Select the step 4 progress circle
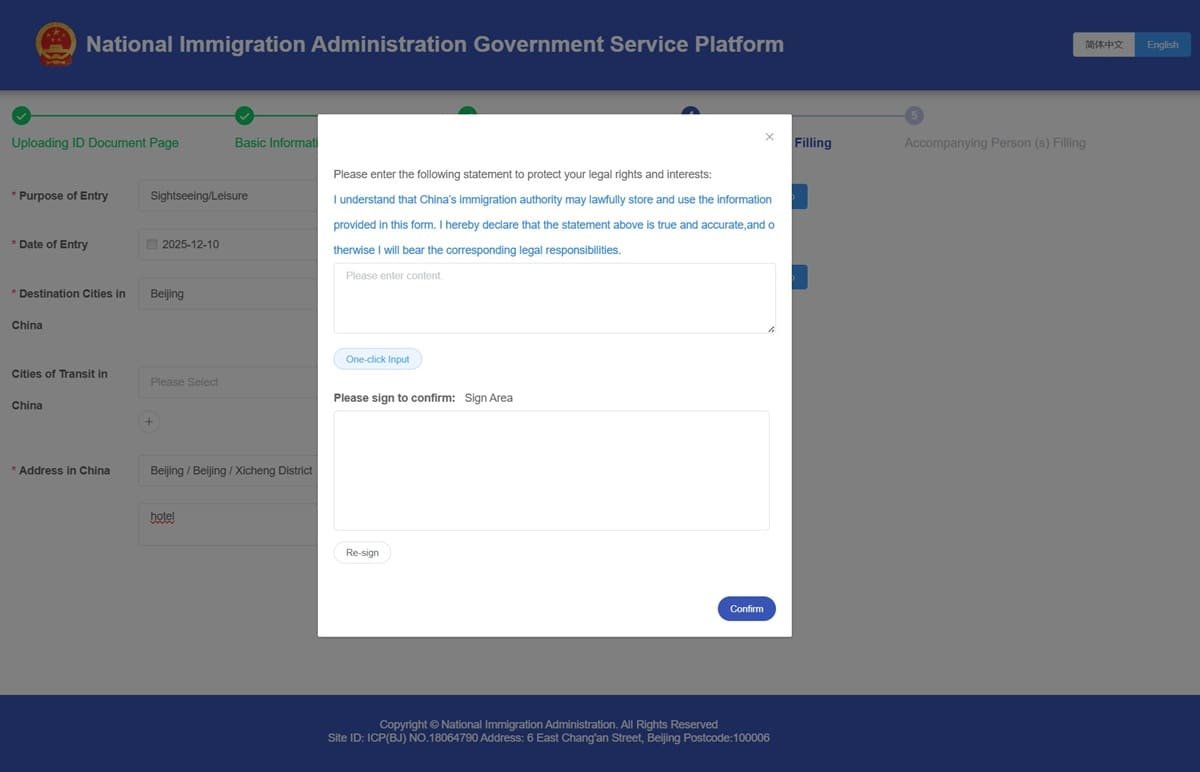Image resolution: width=1200 pixels, height=772 pixels. click(x=689, y=114)
